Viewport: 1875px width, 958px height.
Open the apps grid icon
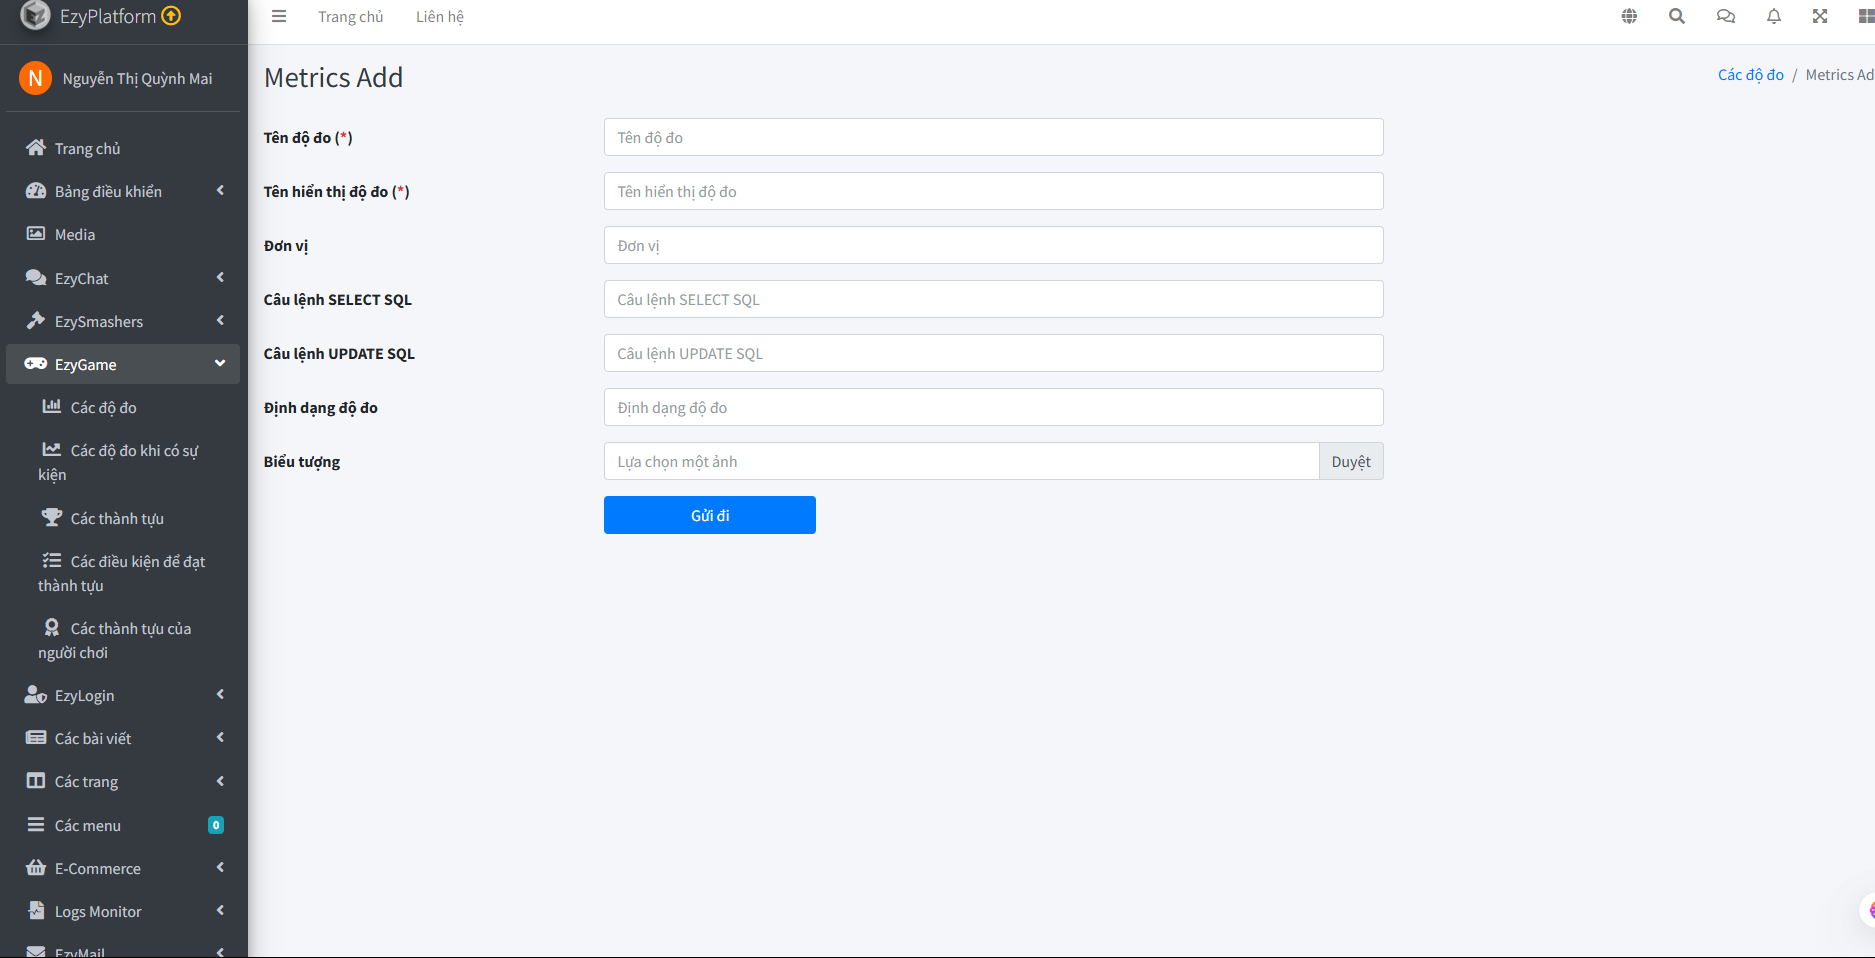click(1865, 16)
